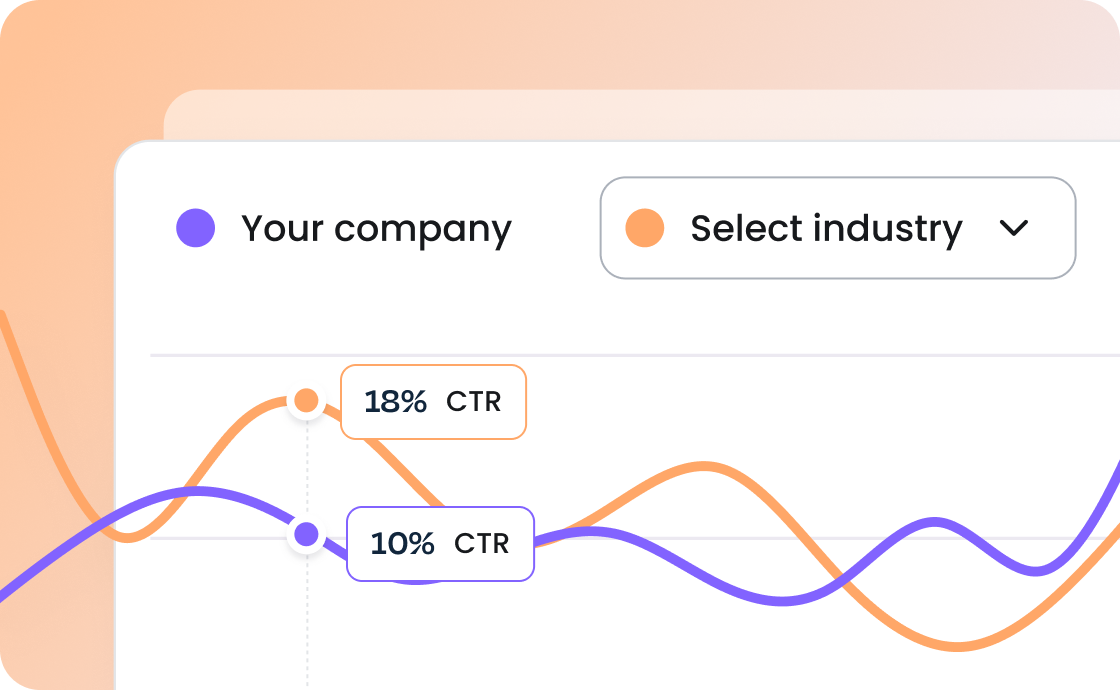Screen dimensions: 1120x690
Task: Select the purple data point marker
Action: (x=307, y=534)
